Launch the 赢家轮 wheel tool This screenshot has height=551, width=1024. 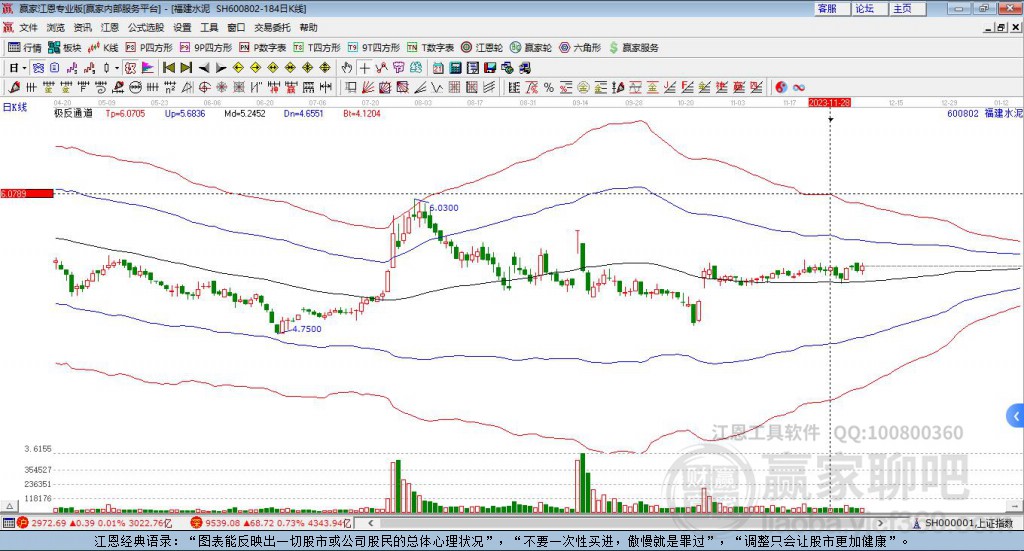coord(531,48)
